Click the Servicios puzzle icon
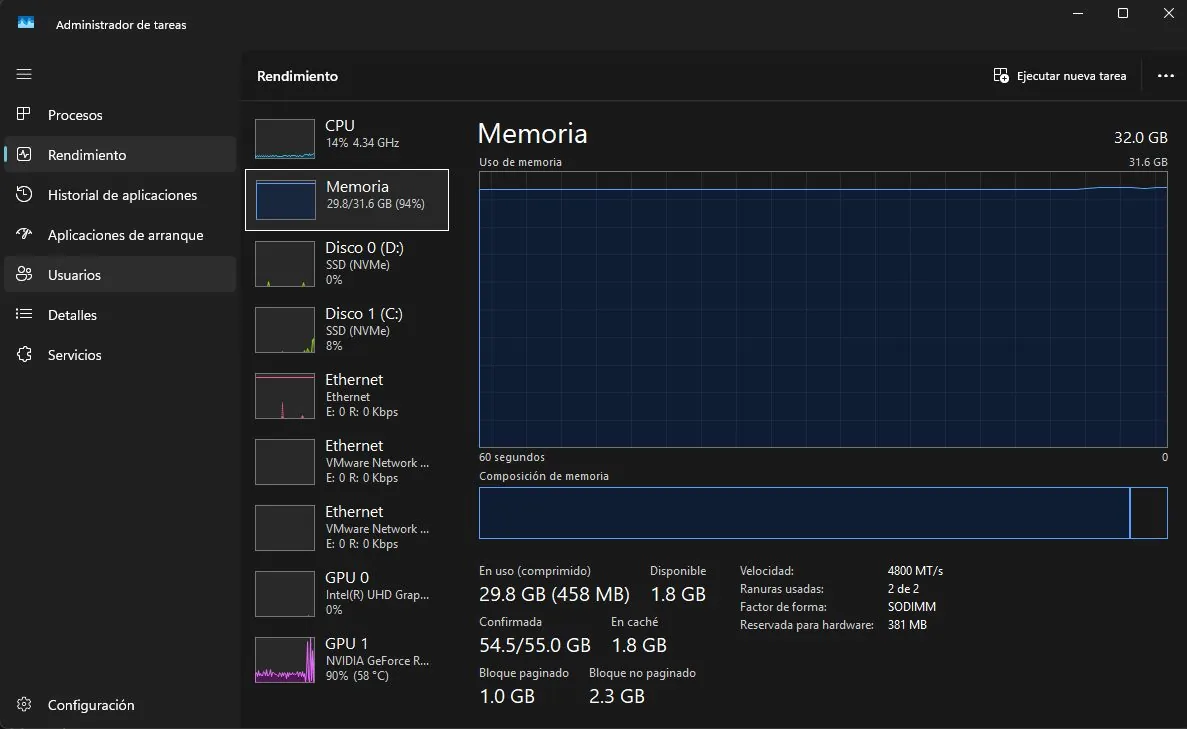Screen dimensions: 1187x729 [24, 354]
